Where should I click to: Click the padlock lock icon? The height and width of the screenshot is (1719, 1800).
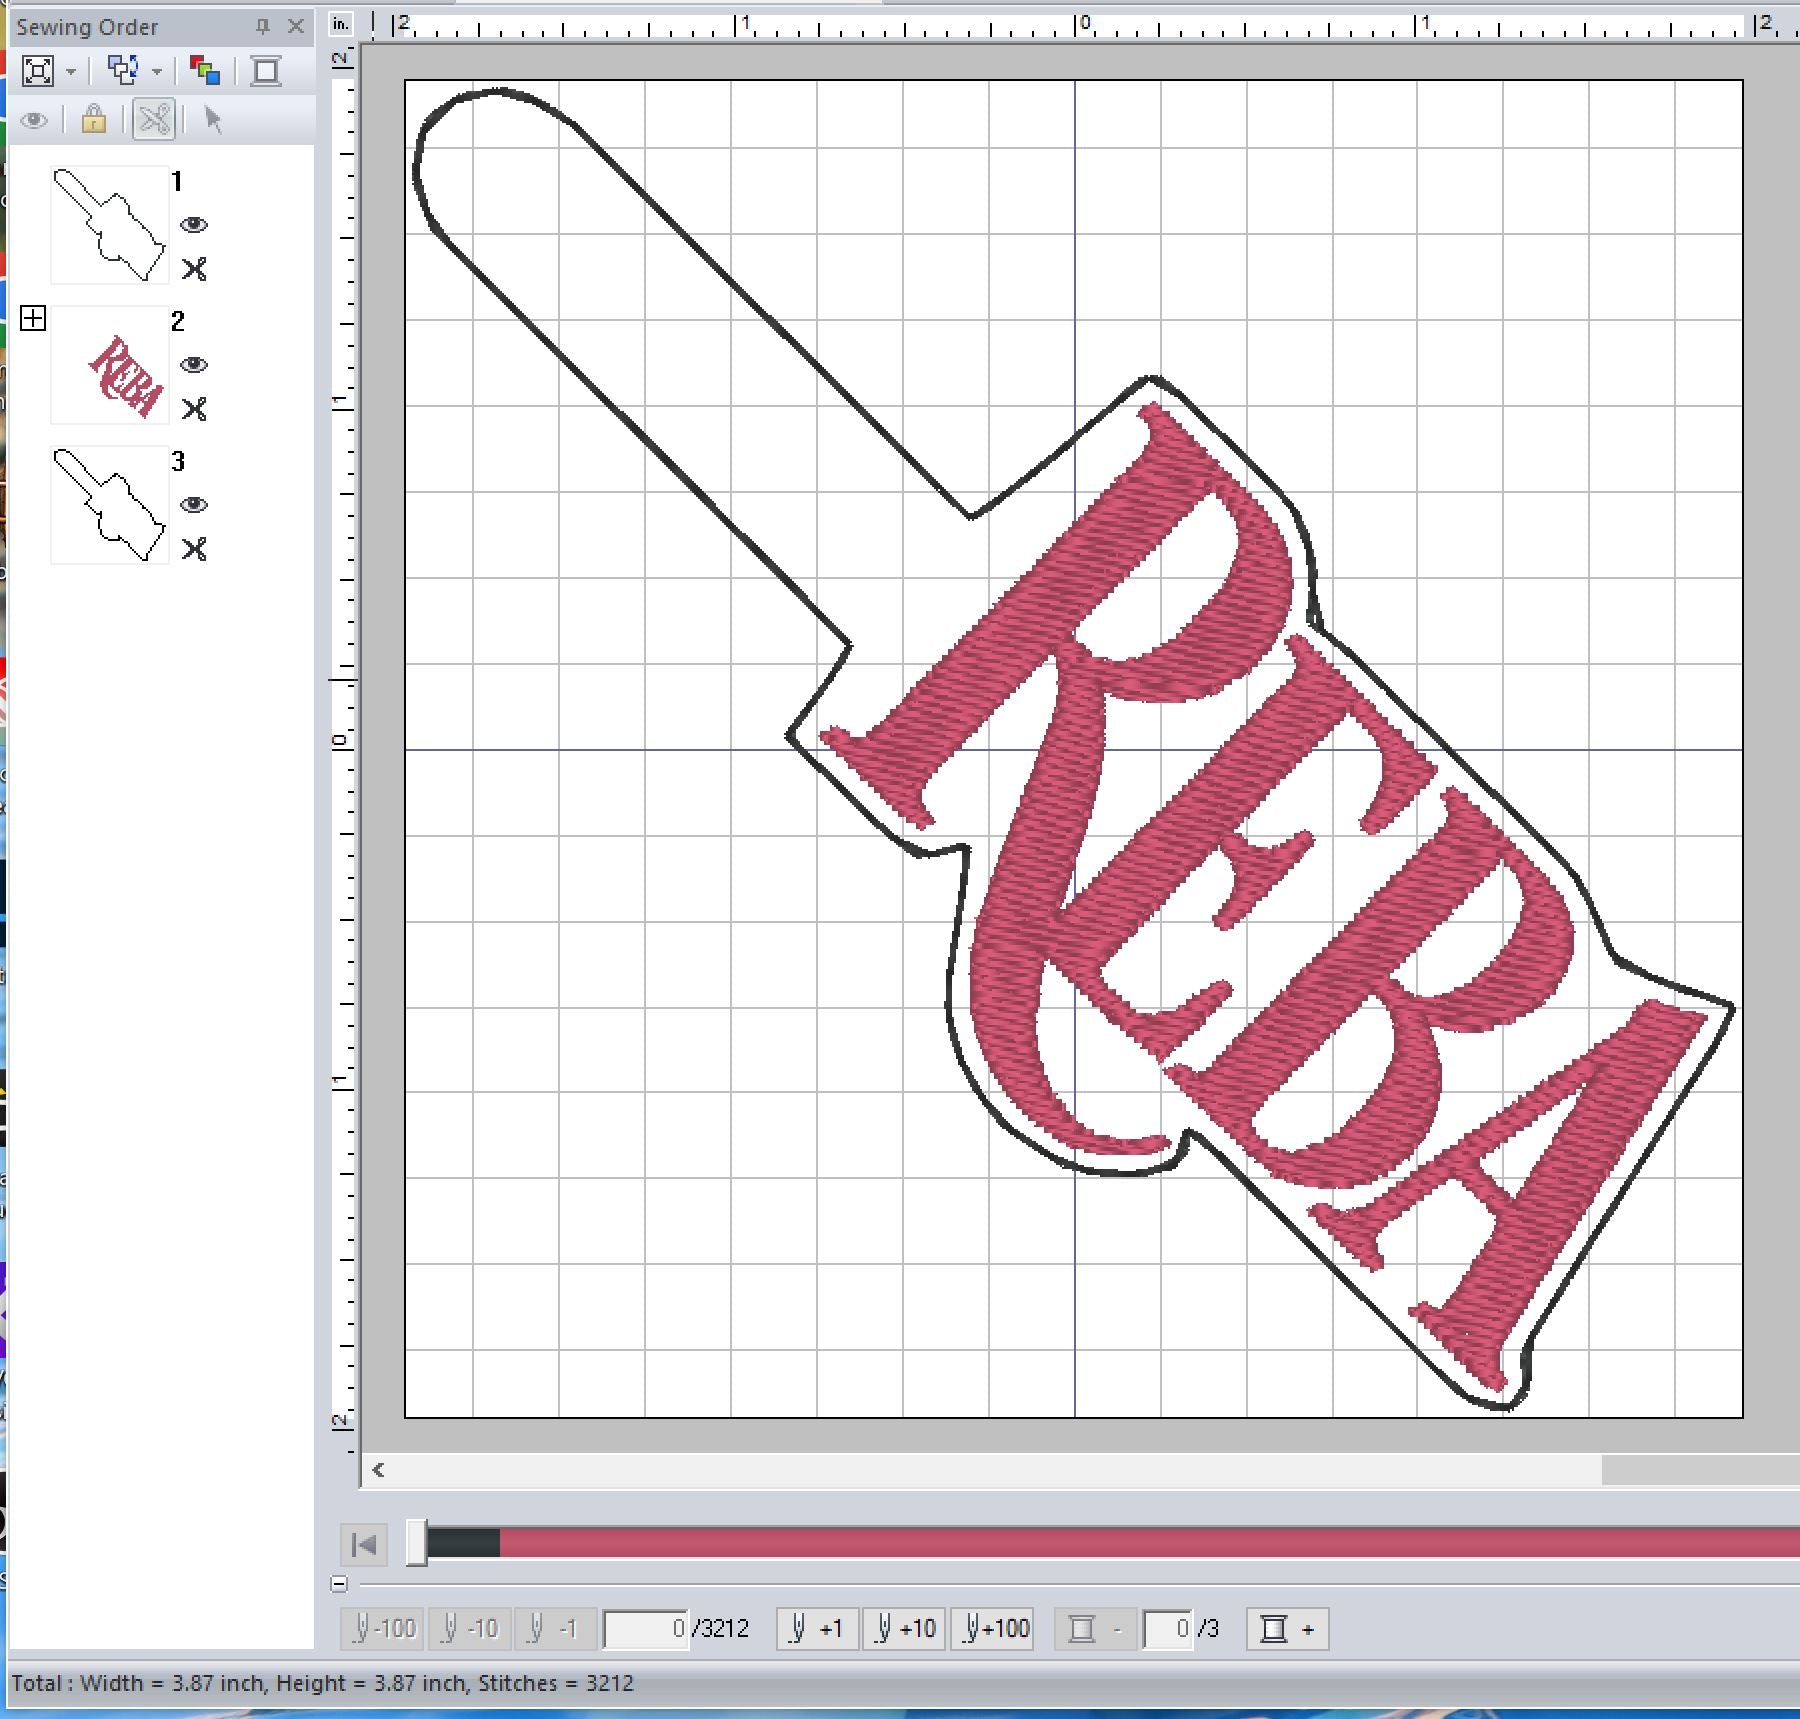click(x=94, y=120)
